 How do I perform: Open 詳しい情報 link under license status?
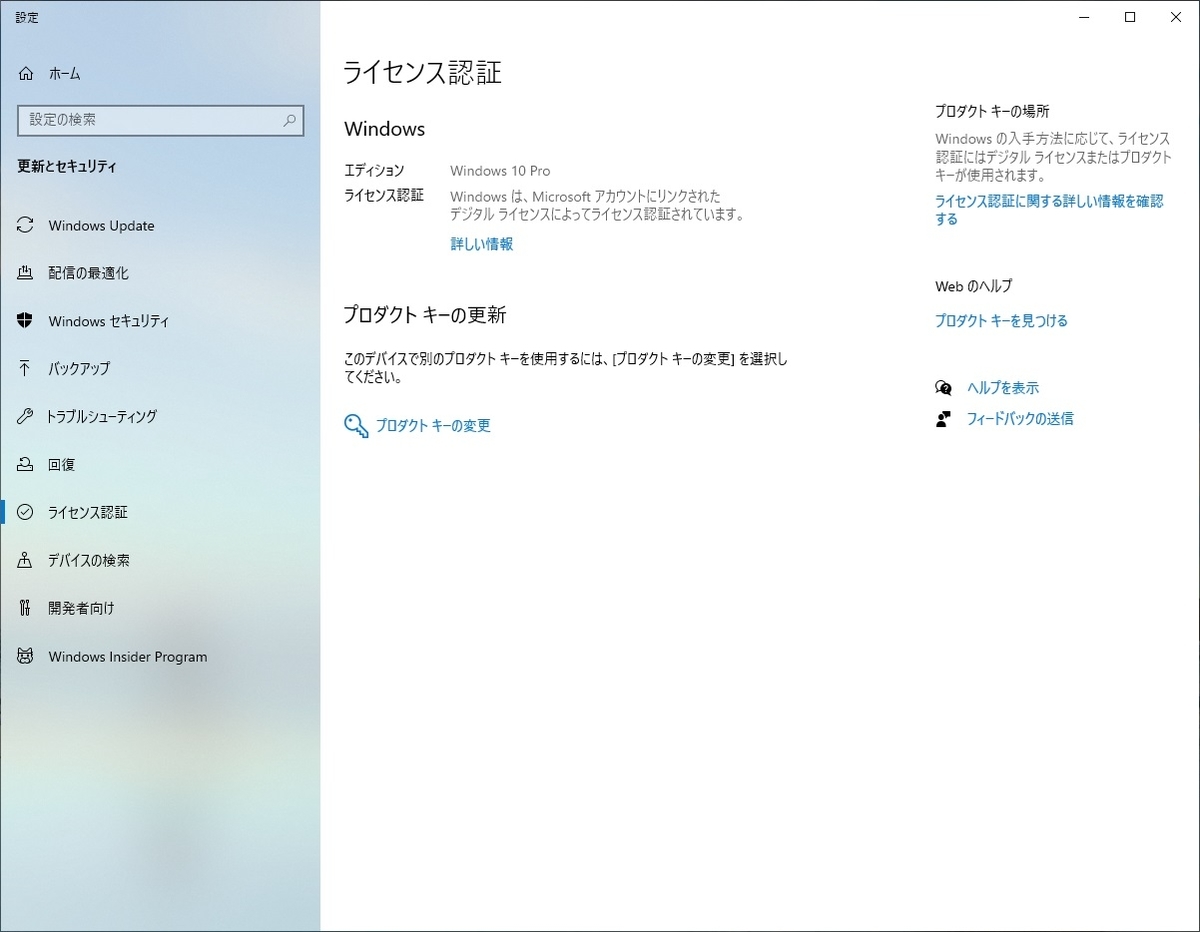pos(481,244)
